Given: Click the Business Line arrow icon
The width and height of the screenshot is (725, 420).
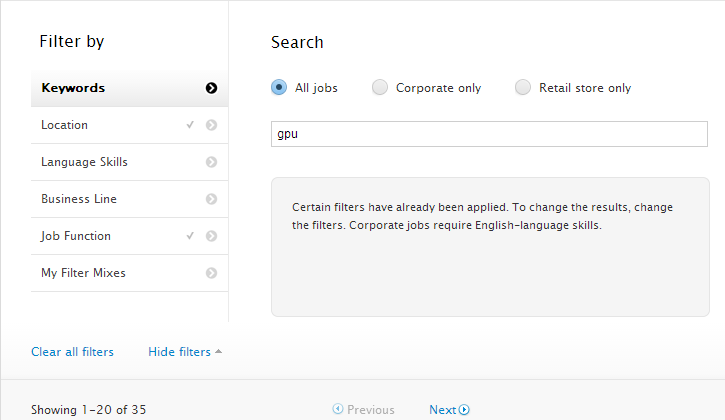Looking at the screenshot, I should pos(211,199).
